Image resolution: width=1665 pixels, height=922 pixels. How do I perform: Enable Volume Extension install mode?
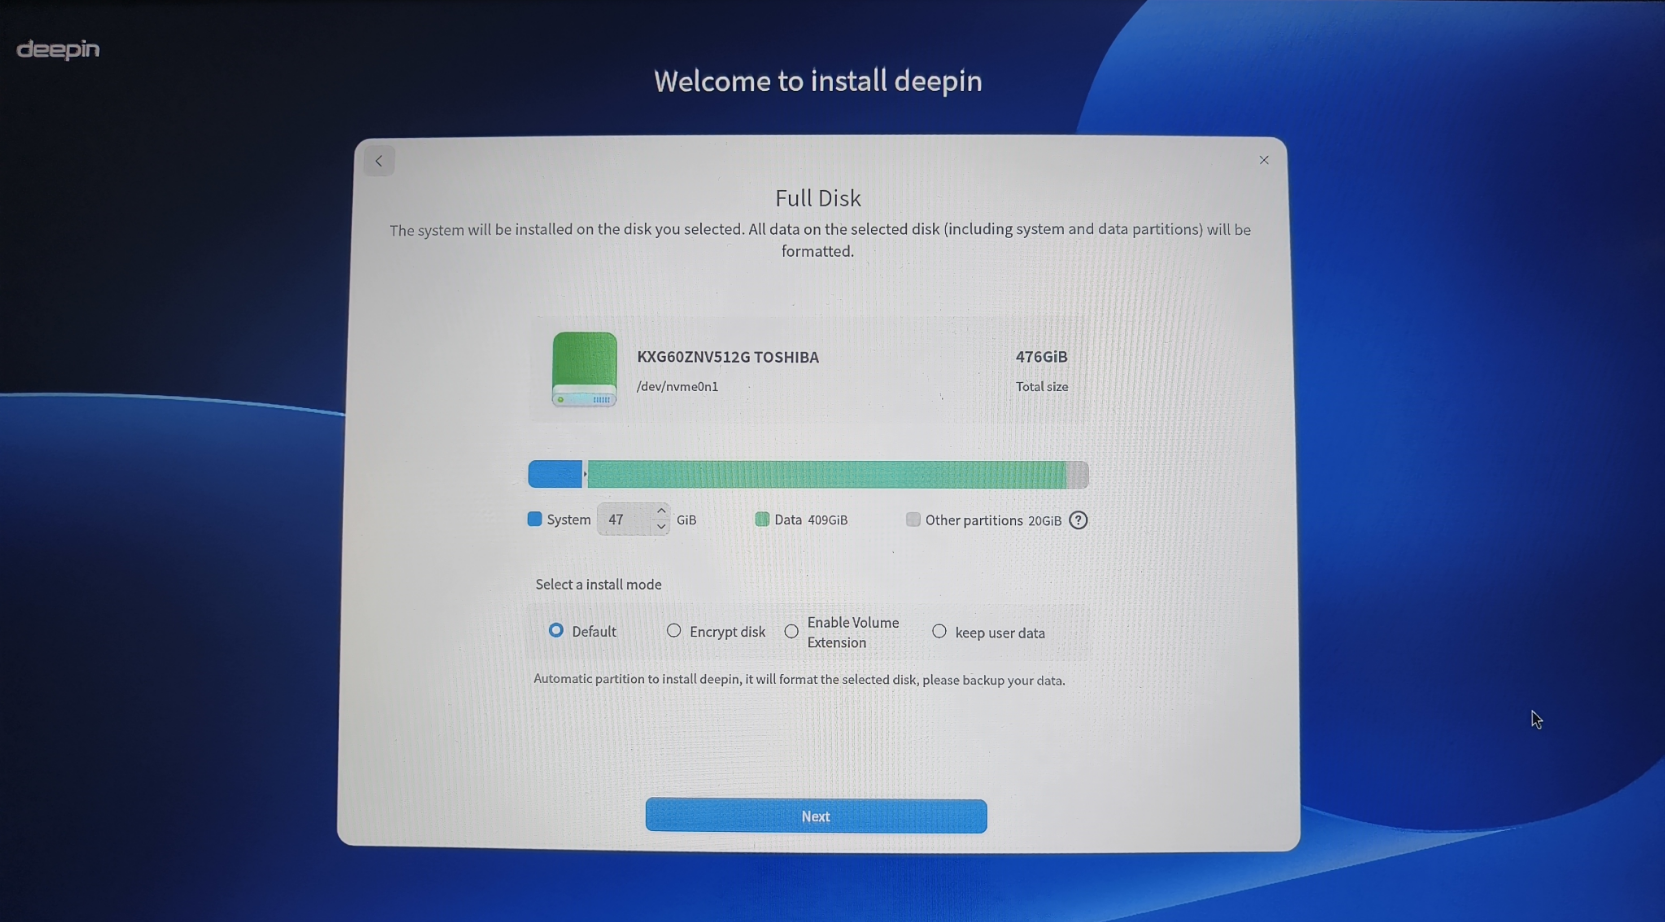pos(792,632)
